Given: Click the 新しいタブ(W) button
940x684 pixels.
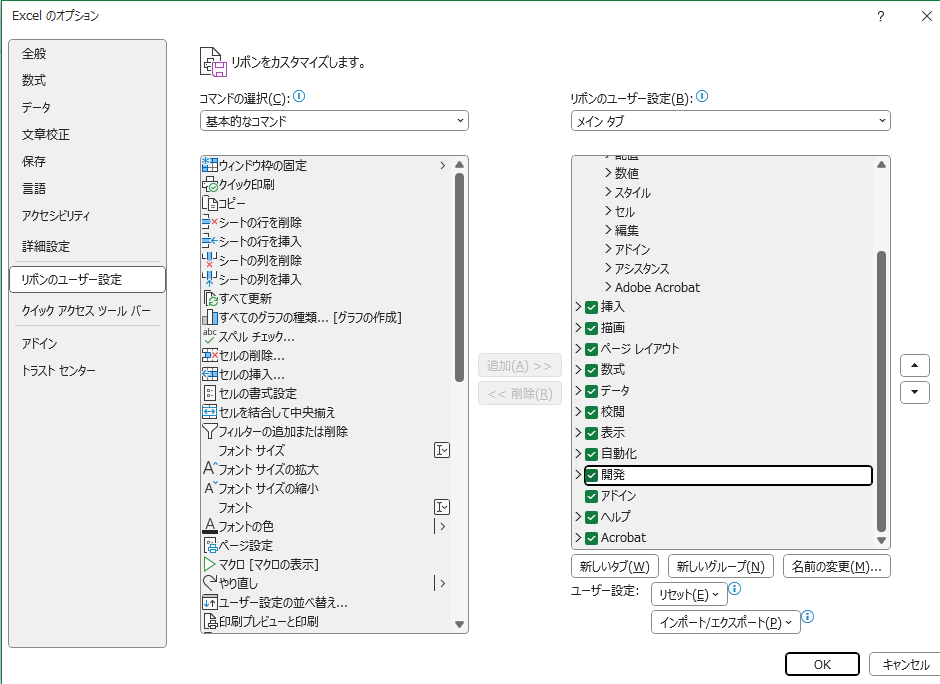Looking at the screenshot, I should 611,565.
